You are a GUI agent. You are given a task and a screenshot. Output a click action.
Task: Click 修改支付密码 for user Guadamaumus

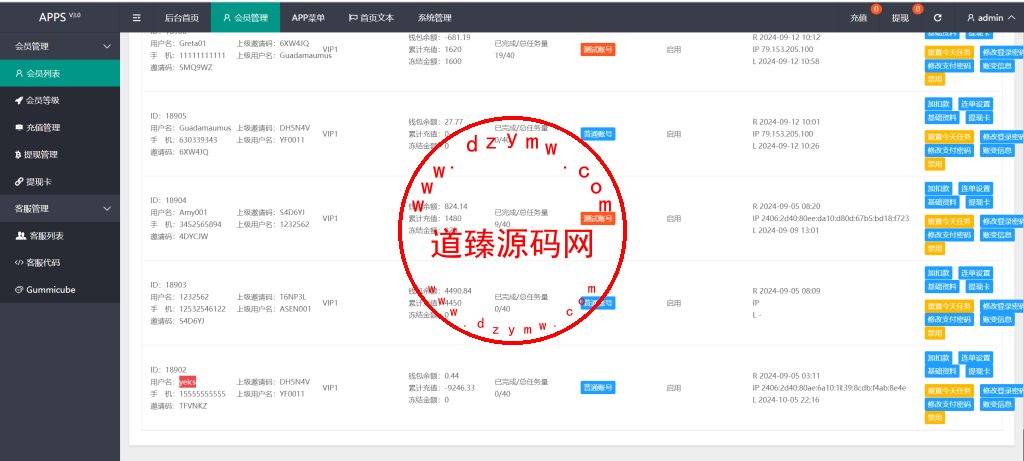point(950,150)
